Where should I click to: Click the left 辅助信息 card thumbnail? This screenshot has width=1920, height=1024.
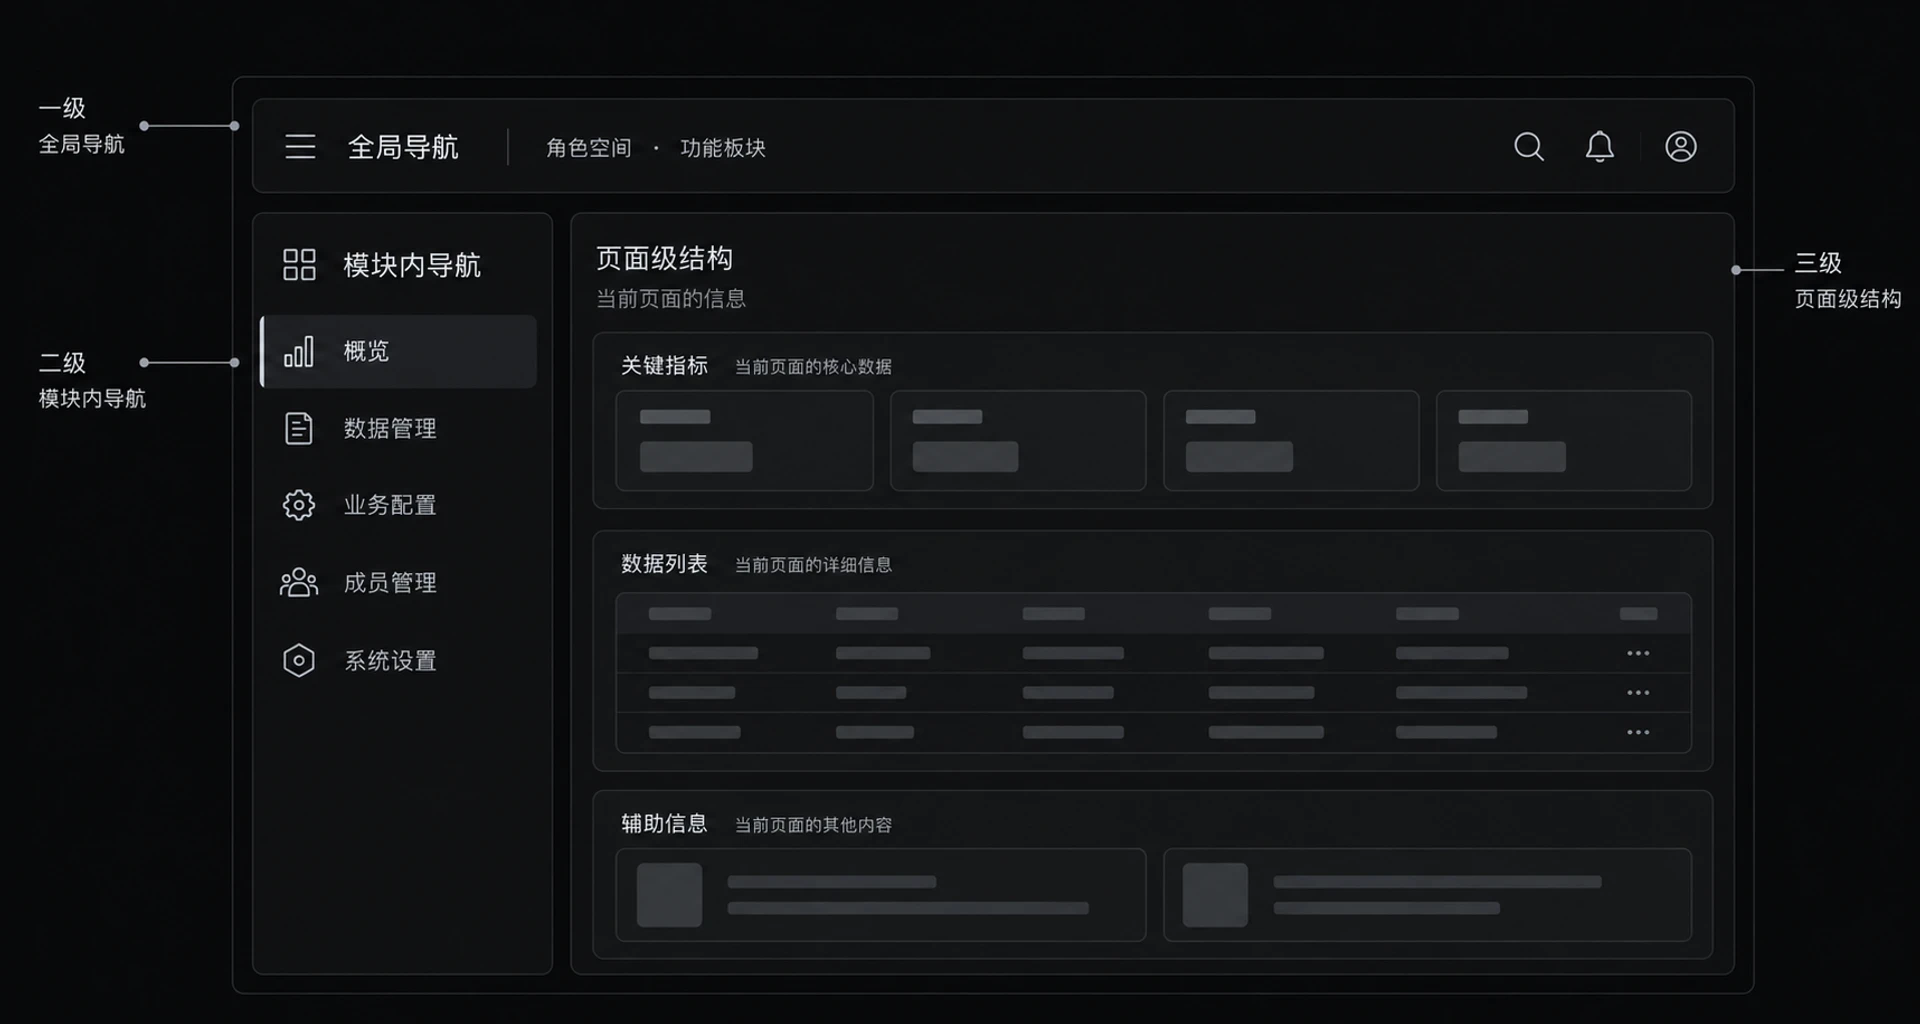point(669,895)
